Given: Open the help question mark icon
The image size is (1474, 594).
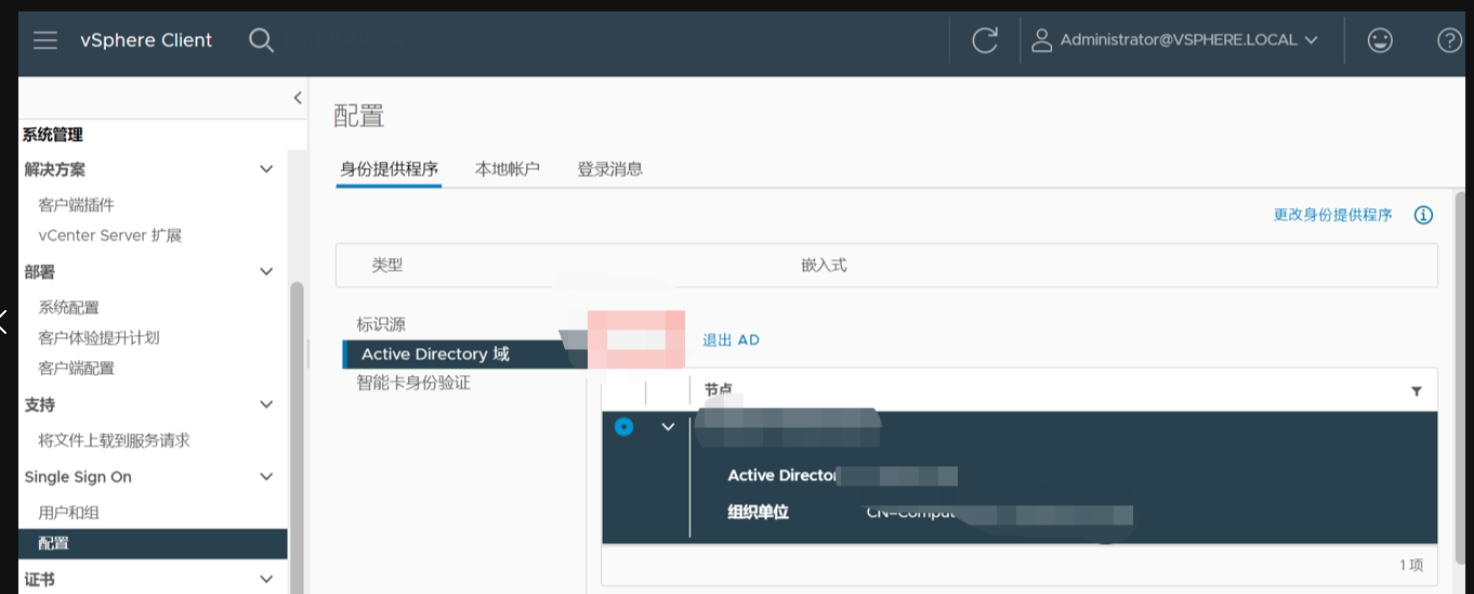Looking at the screenshot, I should coord(1449,40).
